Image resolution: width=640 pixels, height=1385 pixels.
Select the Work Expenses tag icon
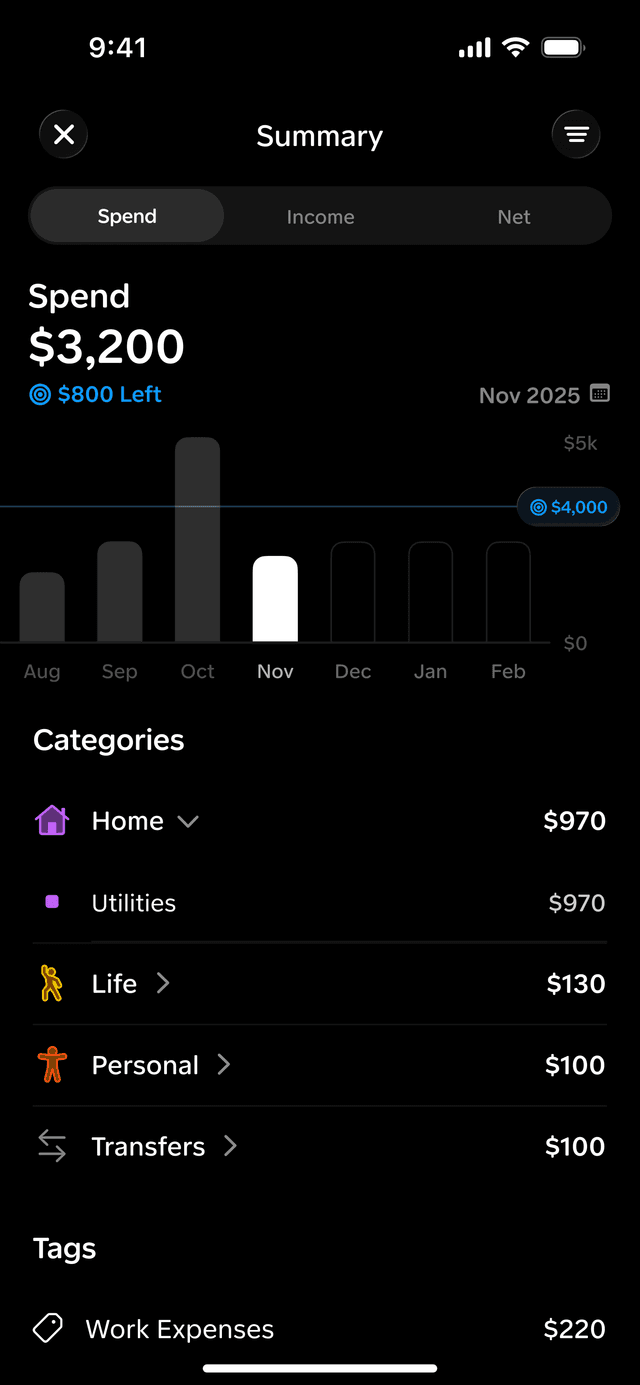point(46,1327)
